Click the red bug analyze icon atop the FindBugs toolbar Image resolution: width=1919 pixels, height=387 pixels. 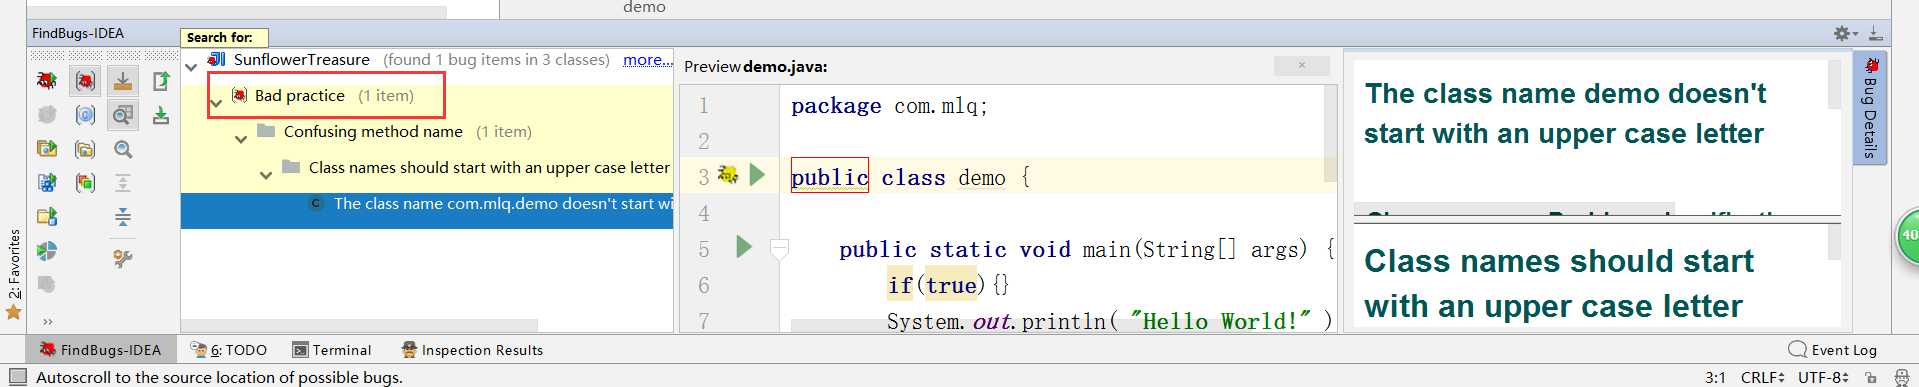(x=47, y=81)
